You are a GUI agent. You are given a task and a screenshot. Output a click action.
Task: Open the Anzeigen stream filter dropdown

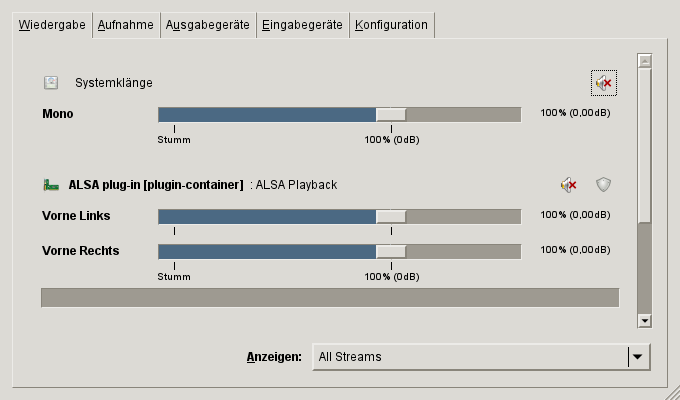point(480,356)
